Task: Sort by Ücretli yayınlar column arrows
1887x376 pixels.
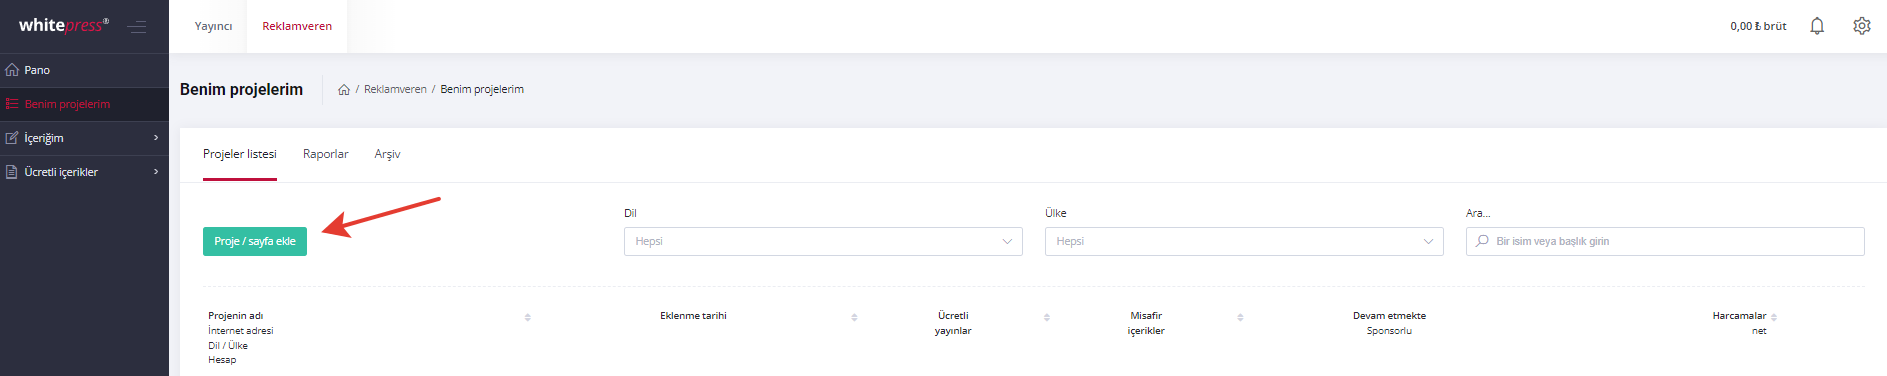Action: (1047, 317)
